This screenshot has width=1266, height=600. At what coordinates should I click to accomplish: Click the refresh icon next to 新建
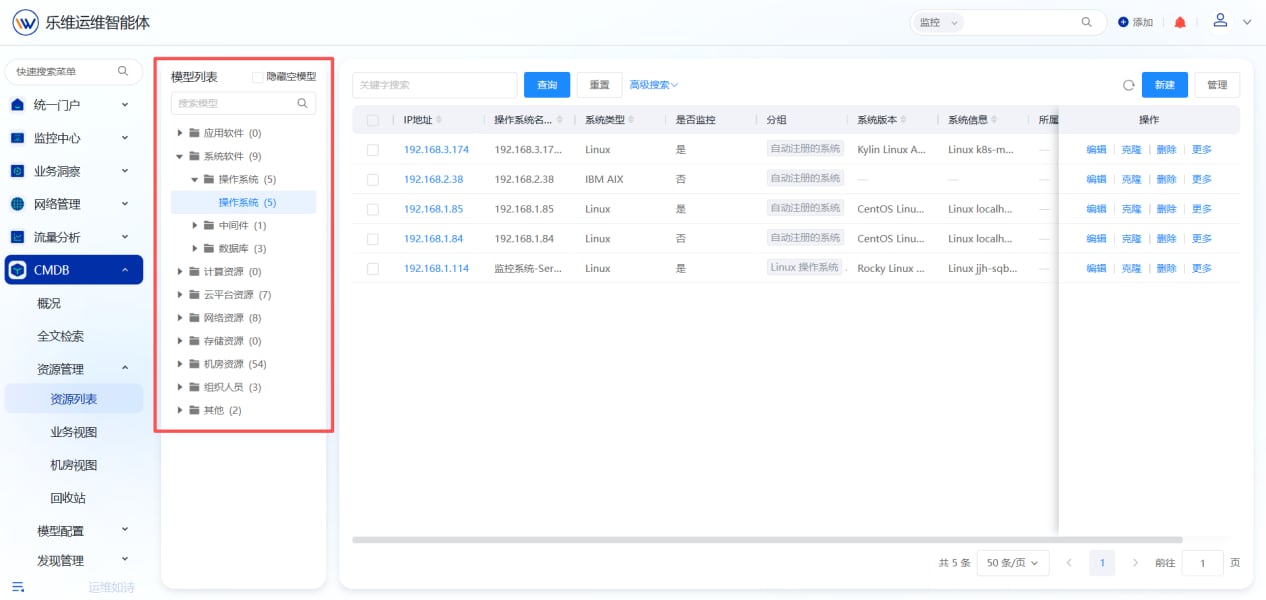pyautogui.click(x=1128, y=85)
